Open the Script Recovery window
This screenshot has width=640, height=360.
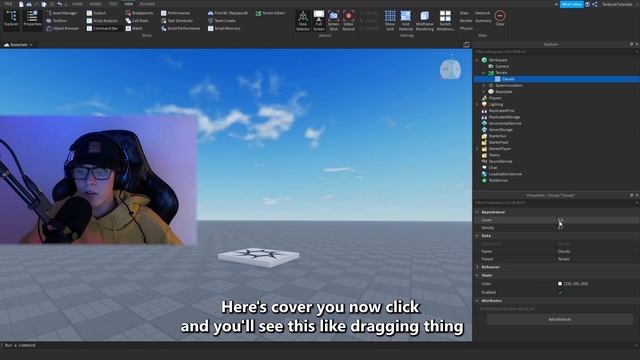224,29
